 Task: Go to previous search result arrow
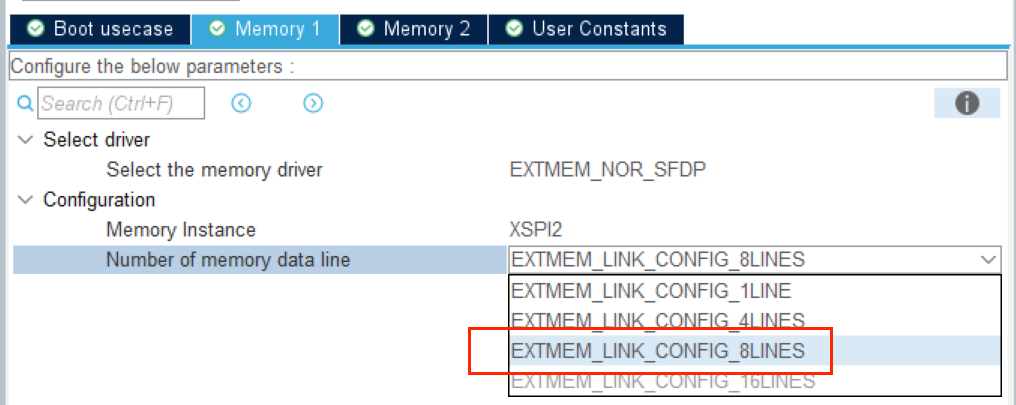(241, 103)
